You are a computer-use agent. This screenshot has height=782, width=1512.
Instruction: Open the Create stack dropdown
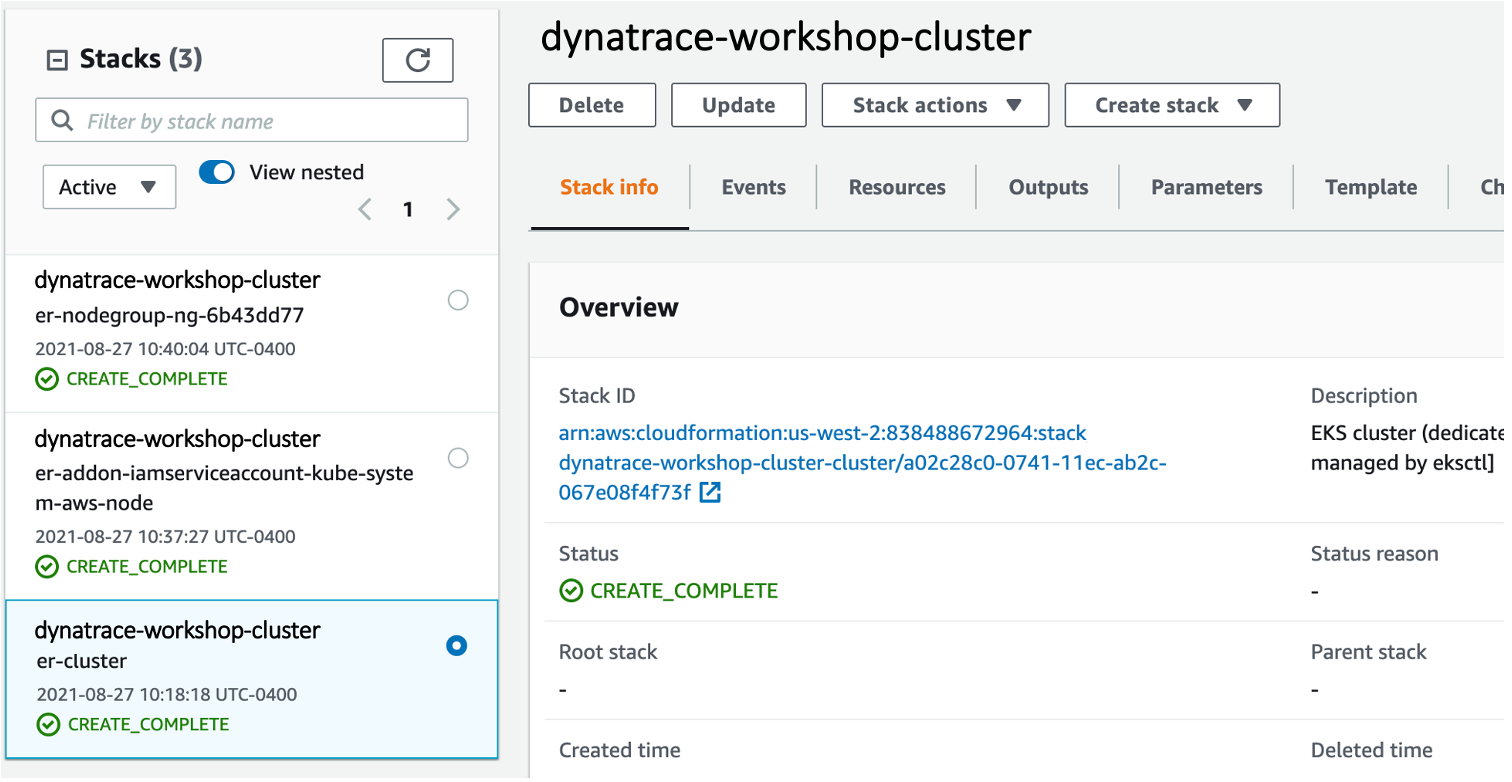[x=1172, y=105]
